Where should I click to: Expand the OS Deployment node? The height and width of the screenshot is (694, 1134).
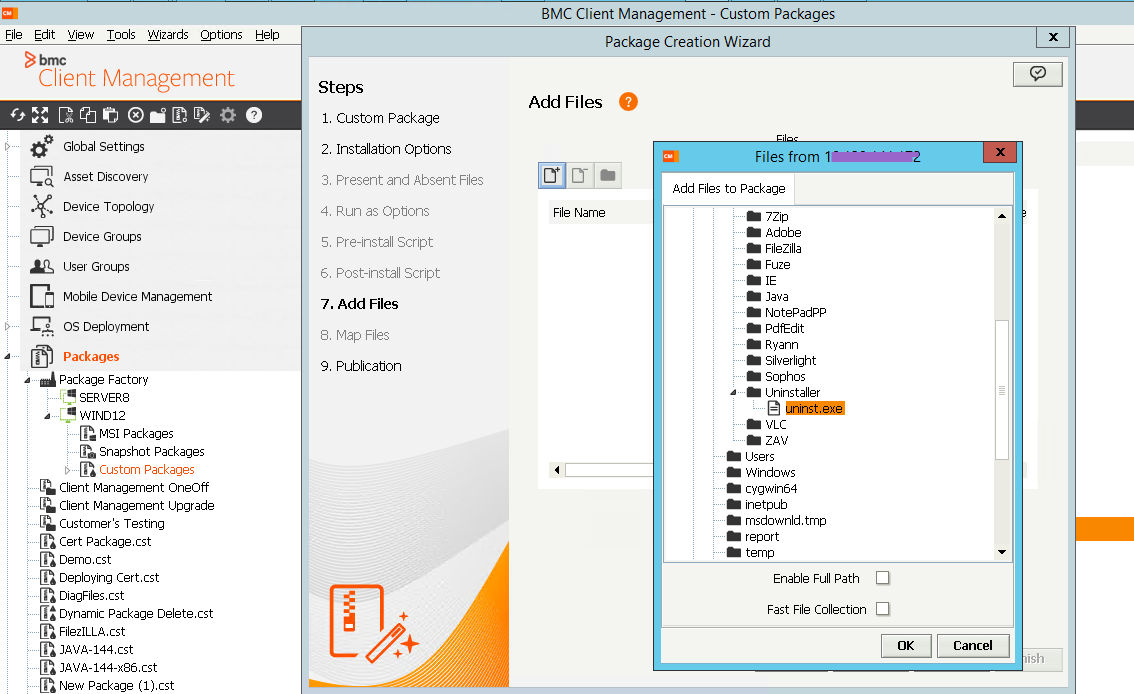tap(8, 327)
